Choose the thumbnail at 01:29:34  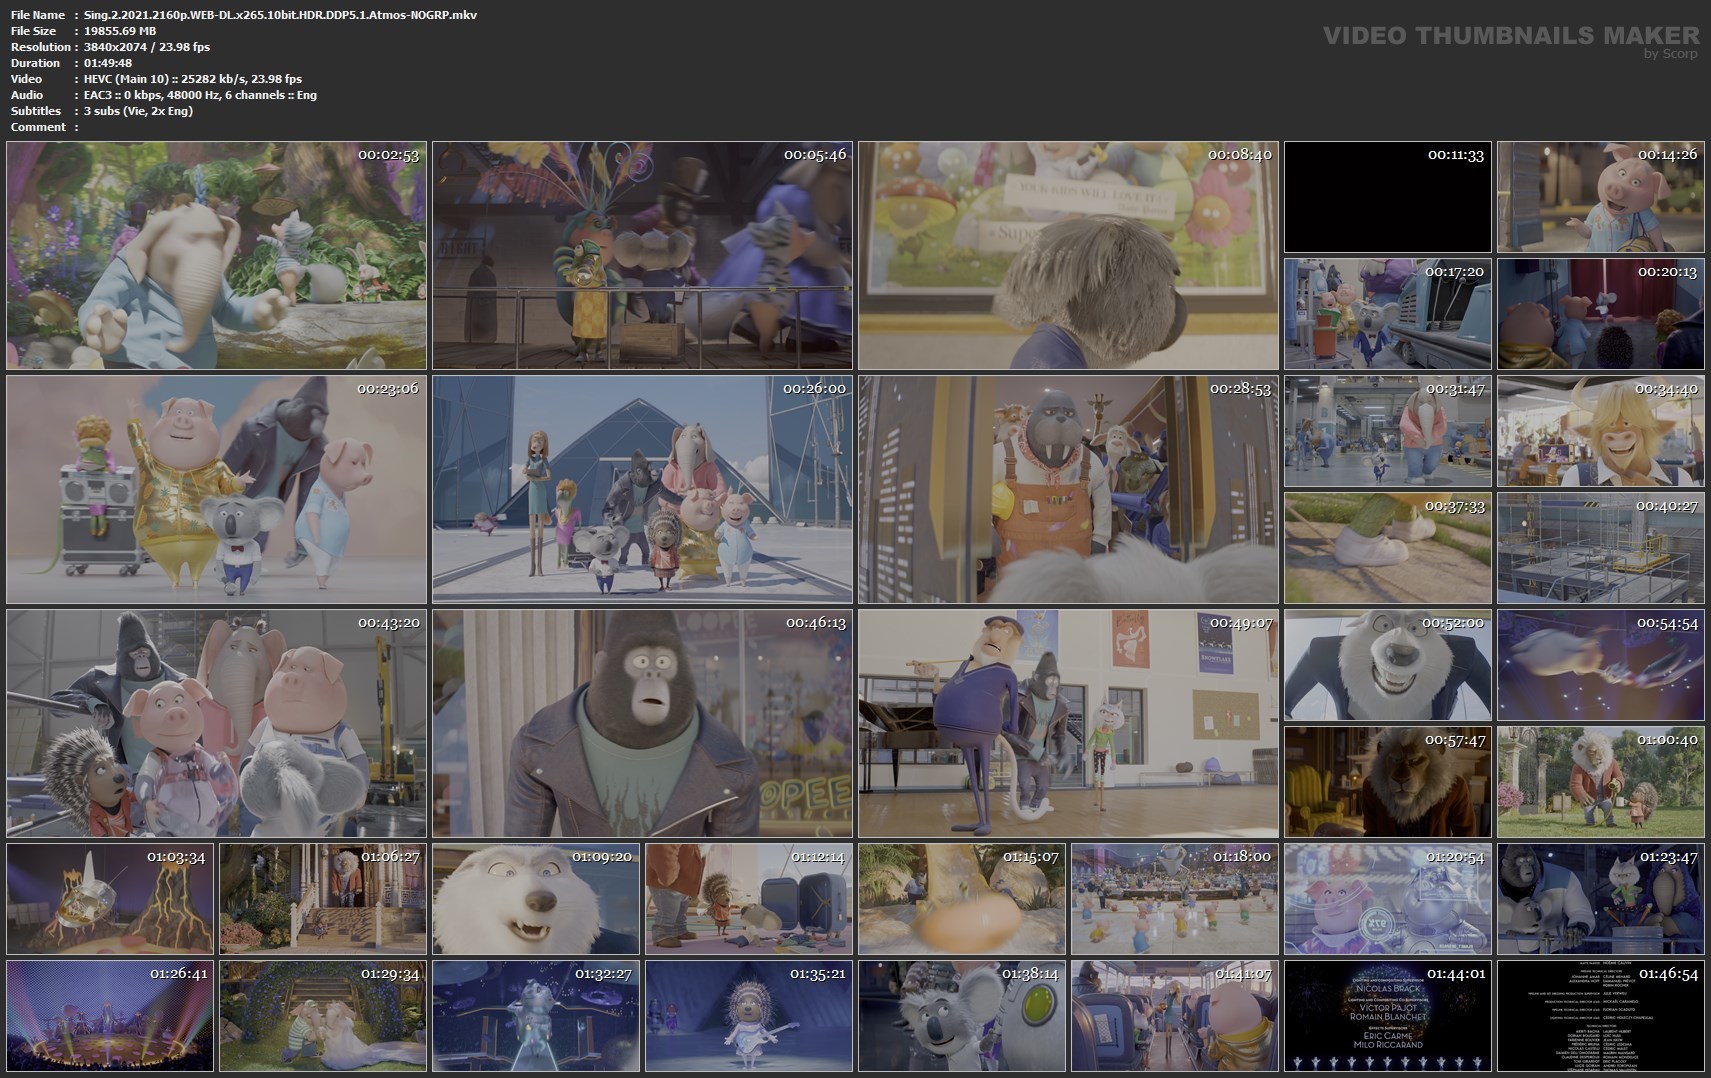click(x=323, y=1016)
